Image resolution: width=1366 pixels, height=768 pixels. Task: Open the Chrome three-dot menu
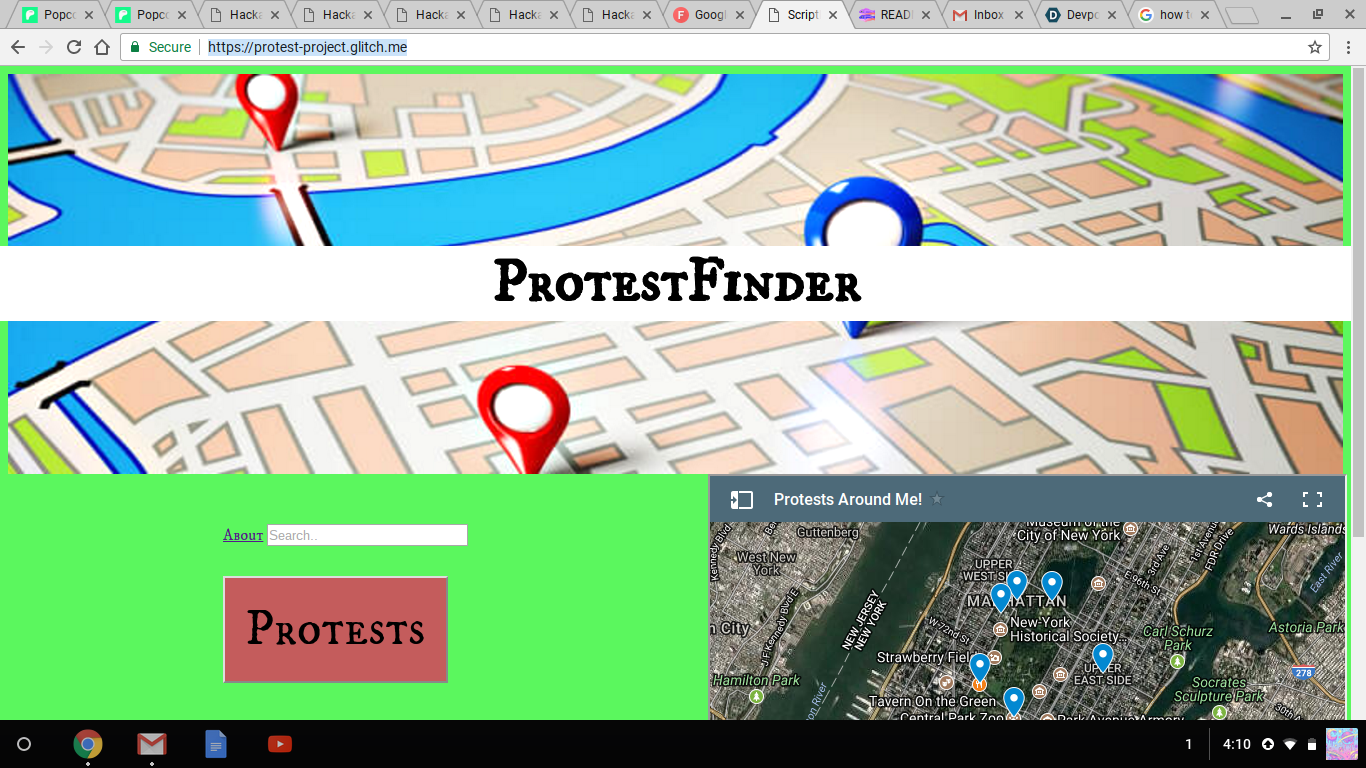coord(1348,47)
